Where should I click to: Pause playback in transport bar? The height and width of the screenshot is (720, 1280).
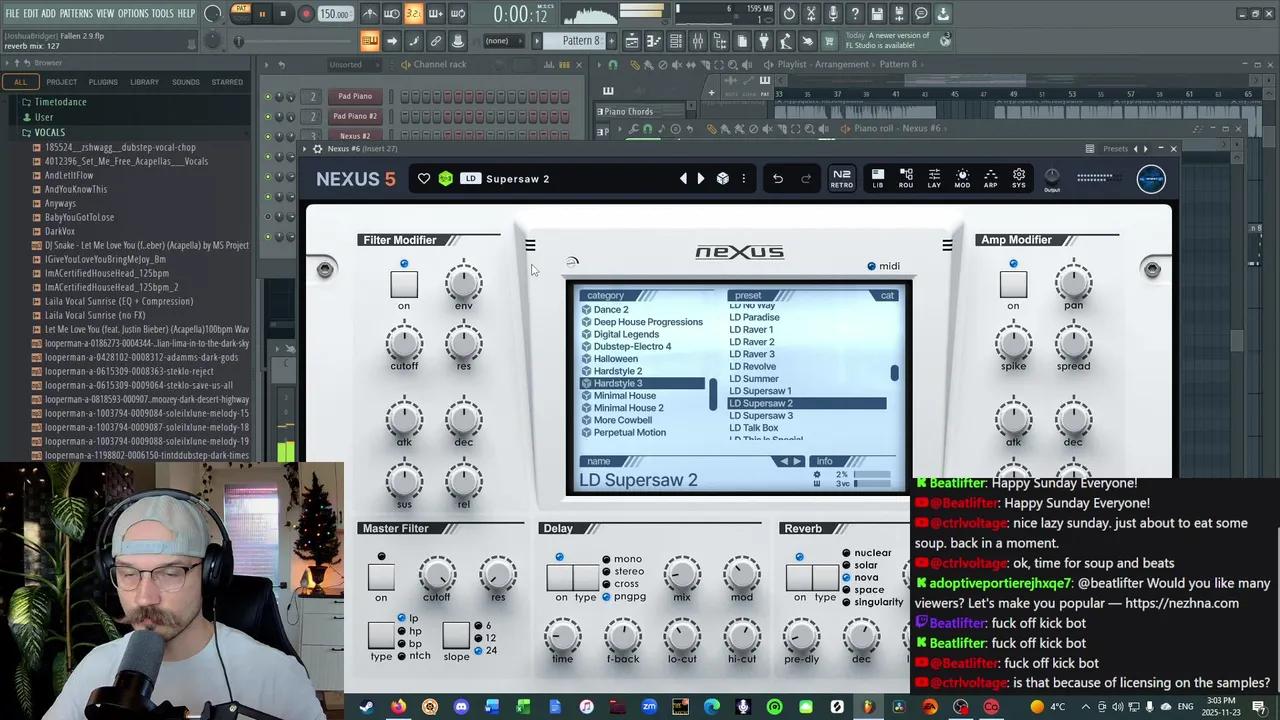coord(262,14)
